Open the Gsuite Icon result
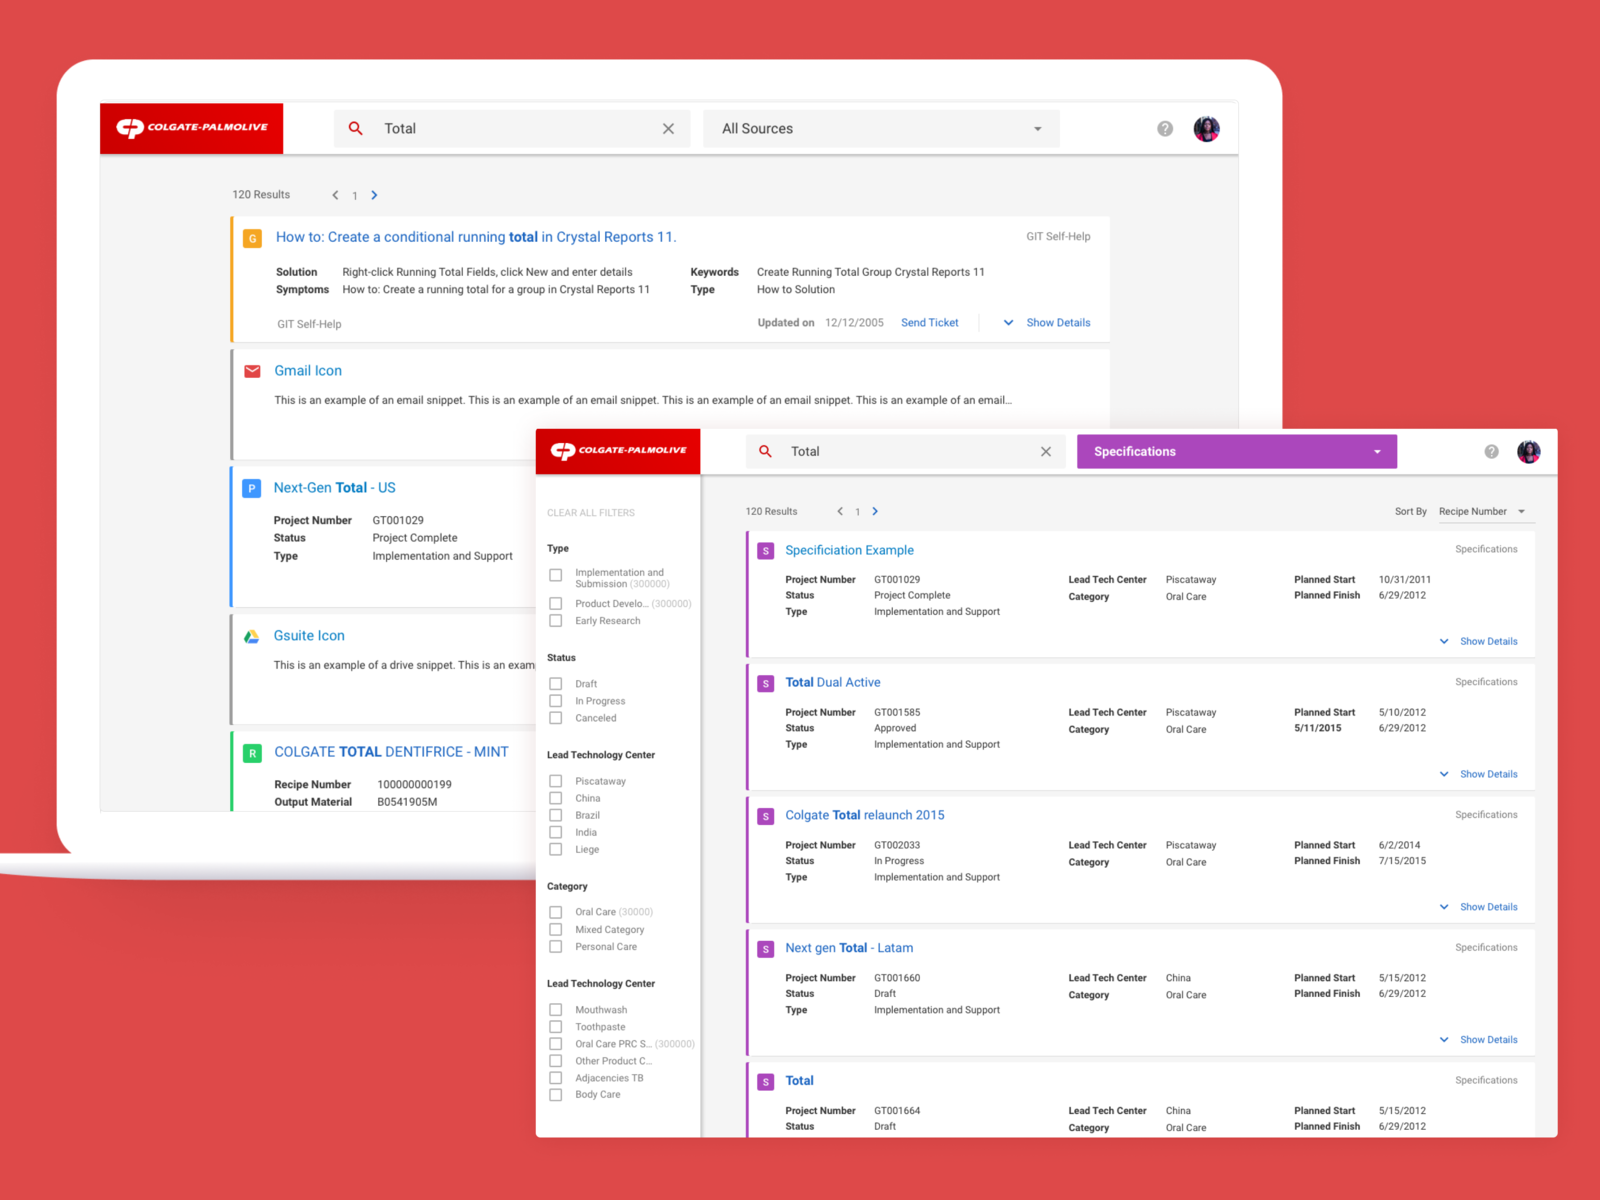The image size is (1600, 1200). coord(309,636)
